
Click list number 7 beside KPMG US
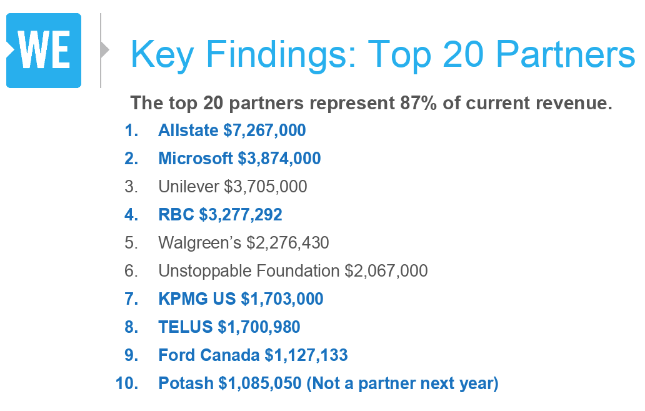(x=131, y=299)
